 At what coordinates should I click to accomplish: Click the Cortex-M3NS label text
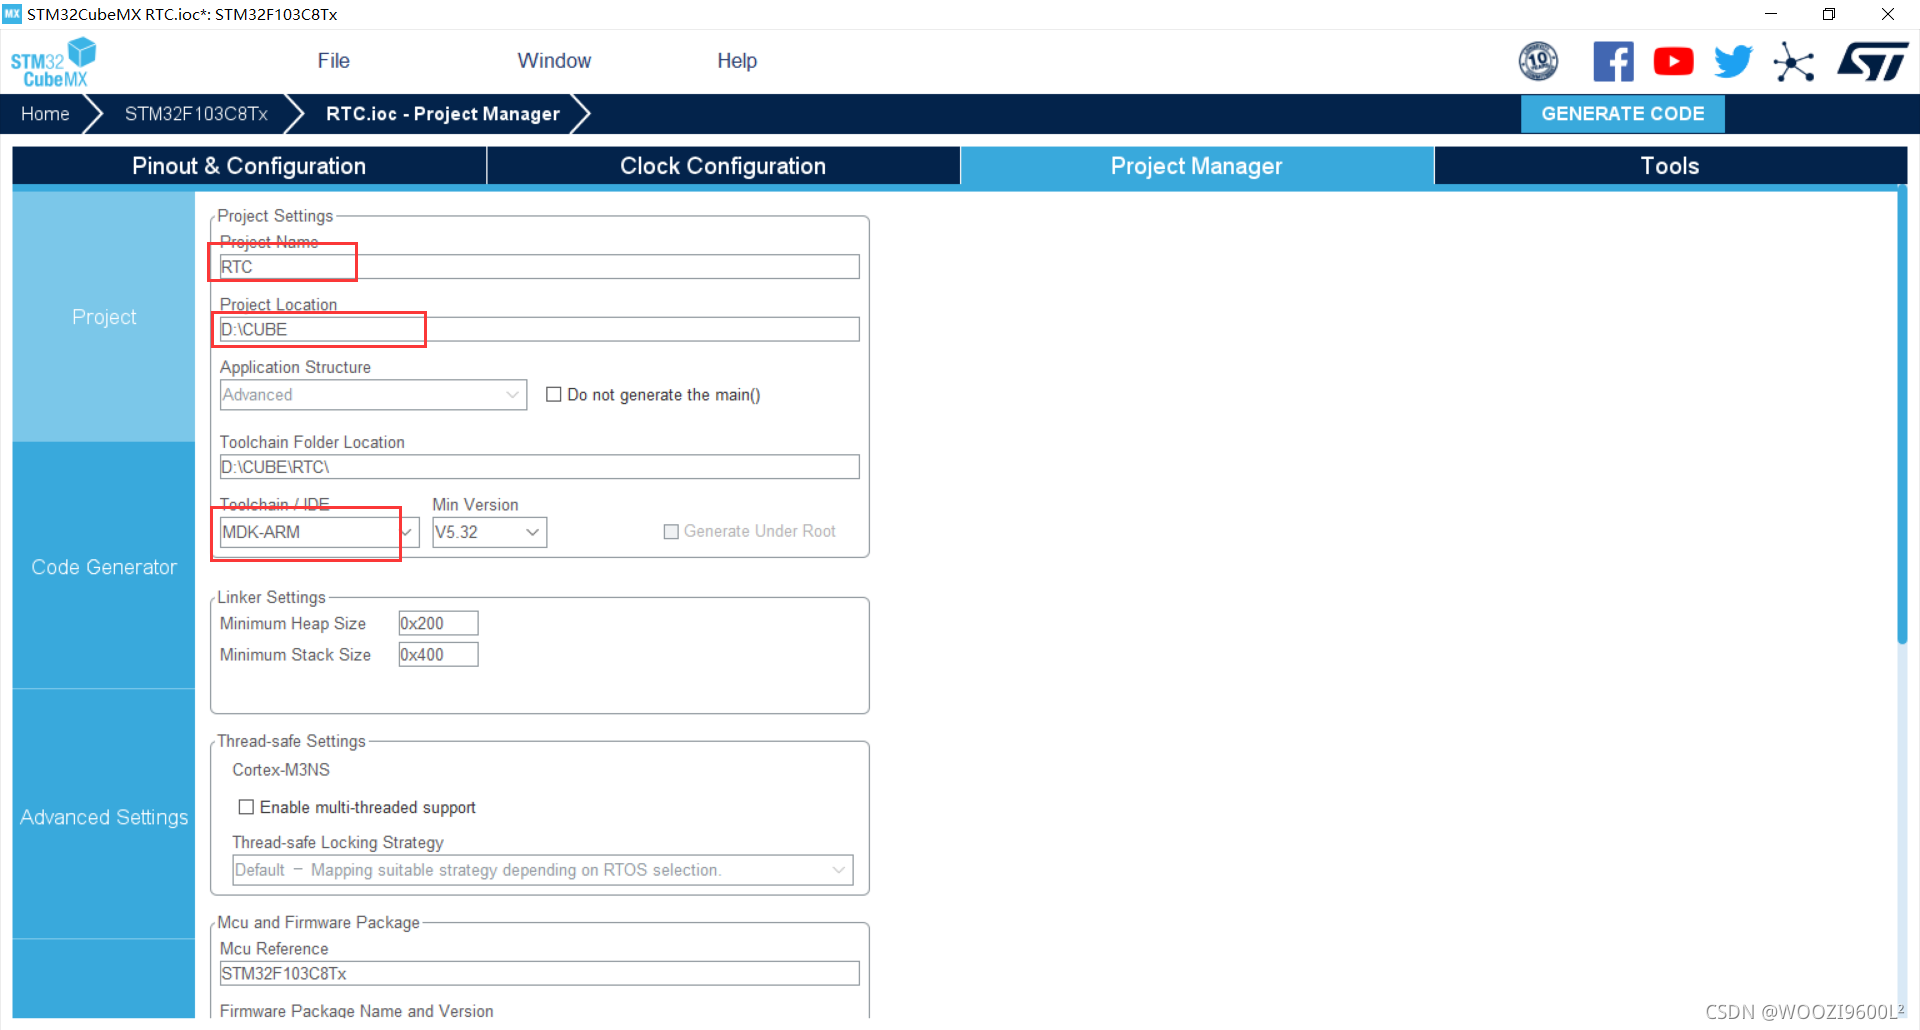281,770
